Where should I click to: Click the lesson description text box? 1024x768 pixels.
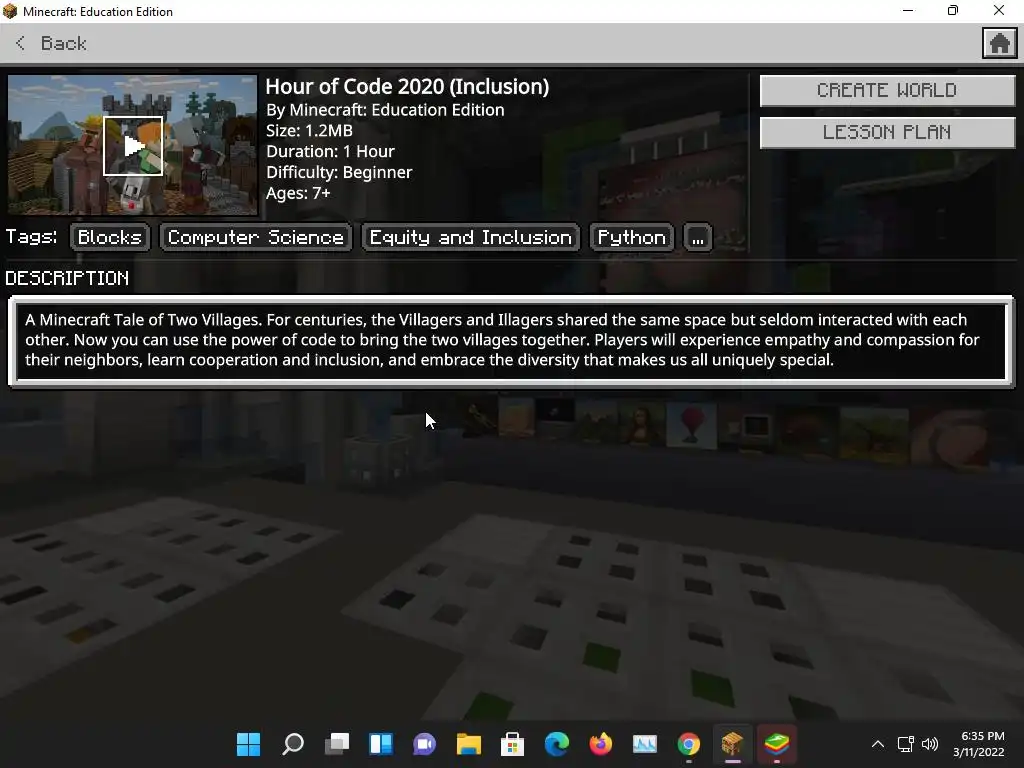(511, 340)
